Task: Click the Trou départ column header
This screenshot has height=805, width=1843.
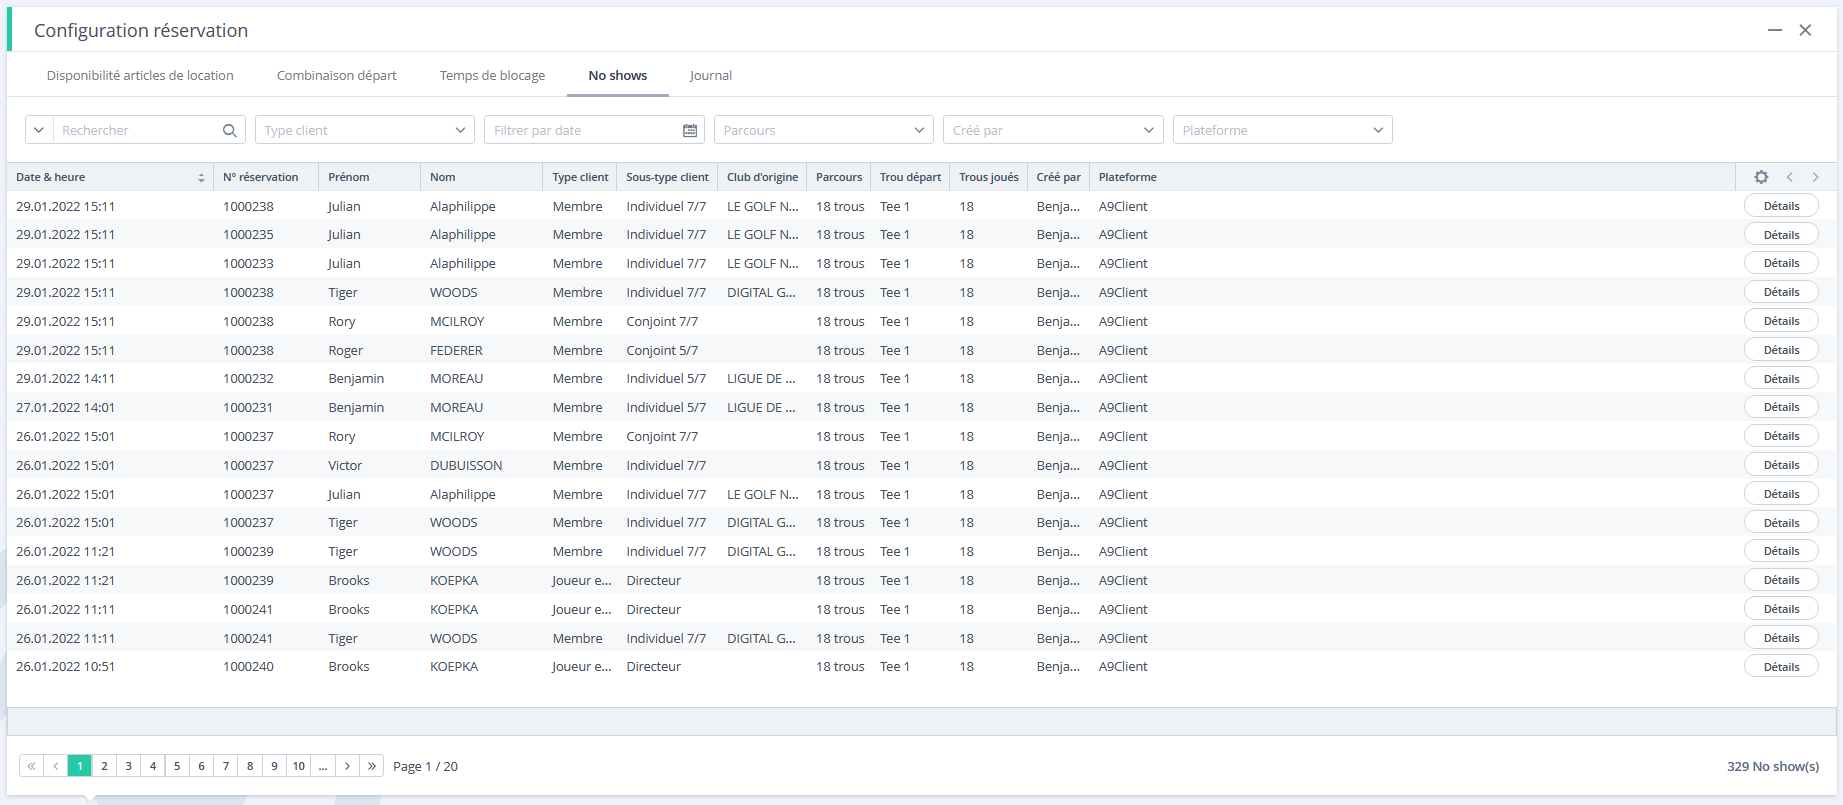Action: (911, 177)
